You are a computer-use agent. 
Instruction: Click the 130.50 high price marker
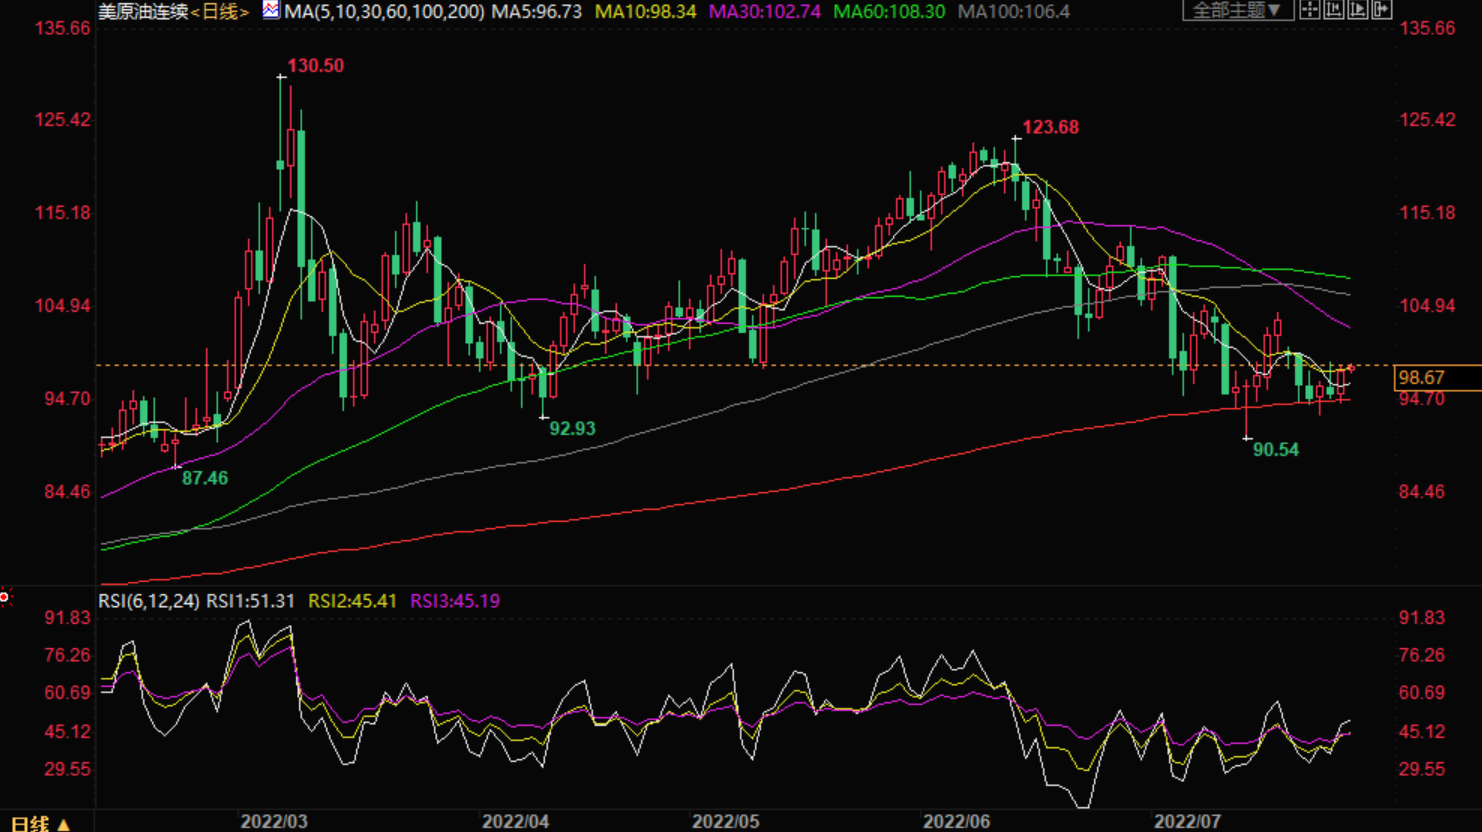[315, 66]
